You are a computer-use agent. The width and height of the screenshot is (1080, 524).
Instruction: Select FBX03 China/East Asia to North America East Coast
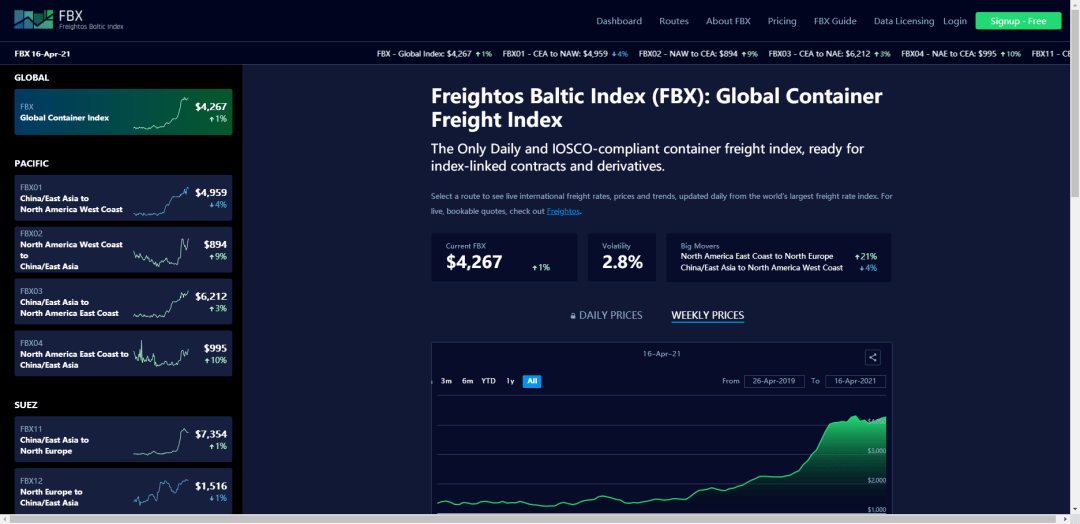coord(123,302)
